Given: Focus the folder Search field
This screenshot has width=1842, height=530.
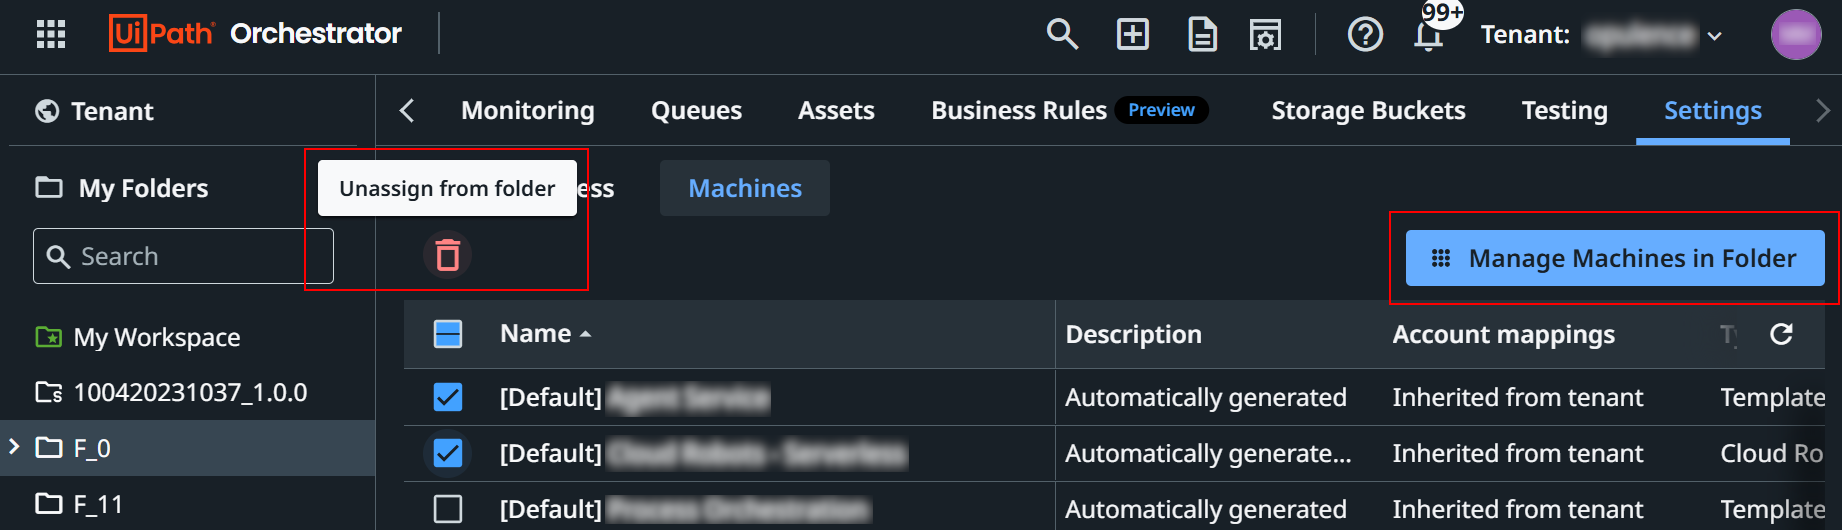Looking at the screenshot, I should 183,256.
